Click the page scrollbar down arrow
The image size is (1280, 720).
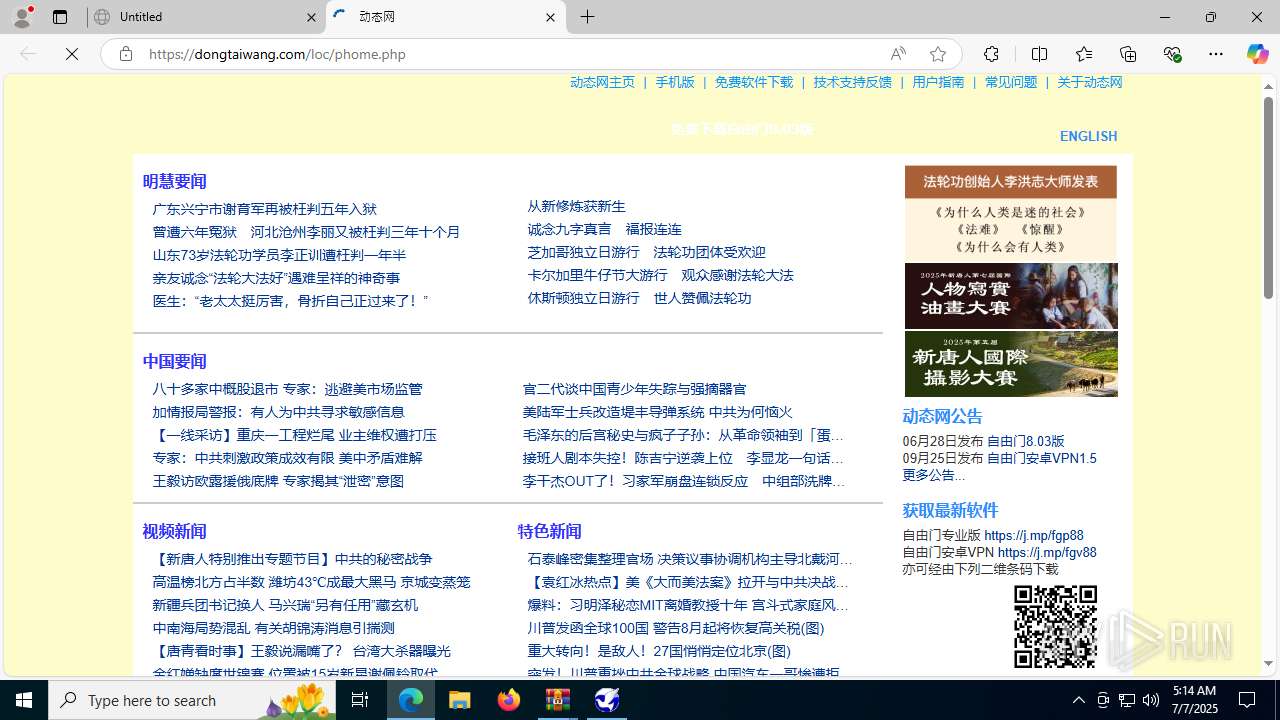[1268, 663]
